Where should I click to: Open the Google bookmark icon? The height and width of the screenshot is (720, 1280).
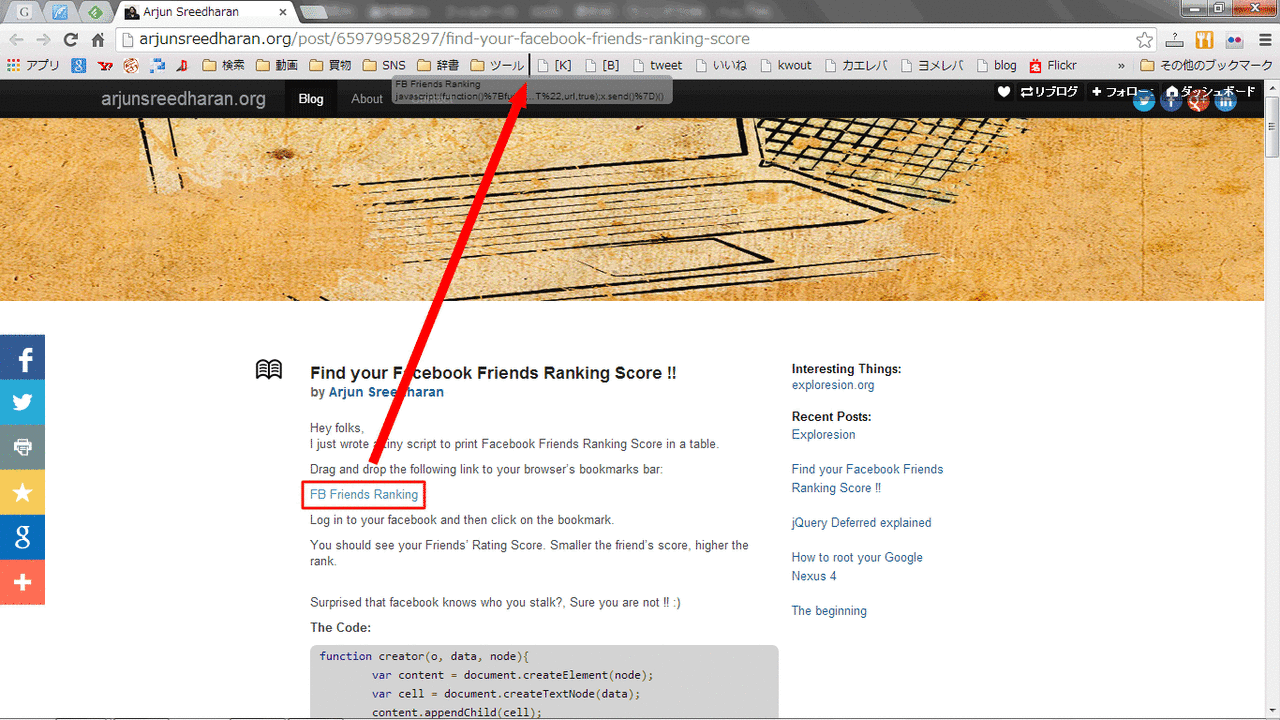click(x=78, y=65)
